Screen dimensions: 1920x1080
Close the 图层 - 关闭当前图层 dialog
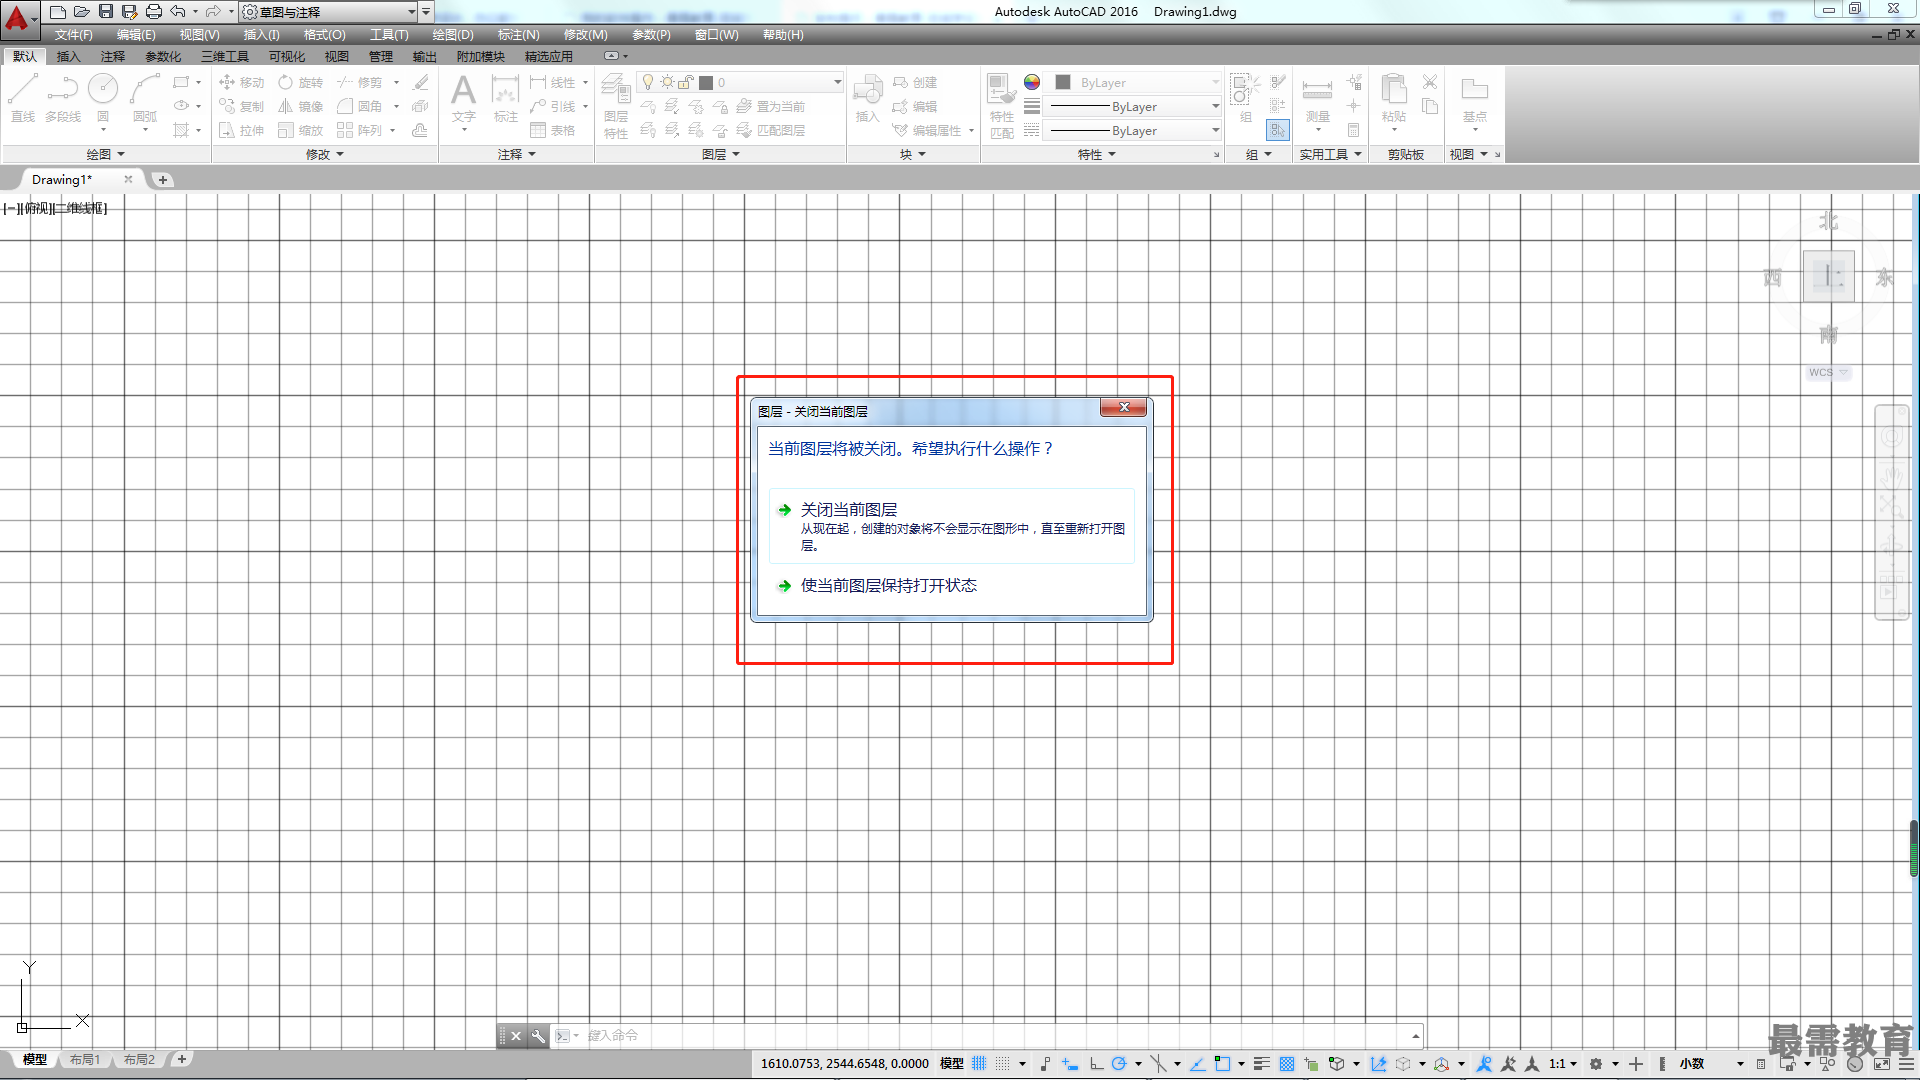[1123, 407]
